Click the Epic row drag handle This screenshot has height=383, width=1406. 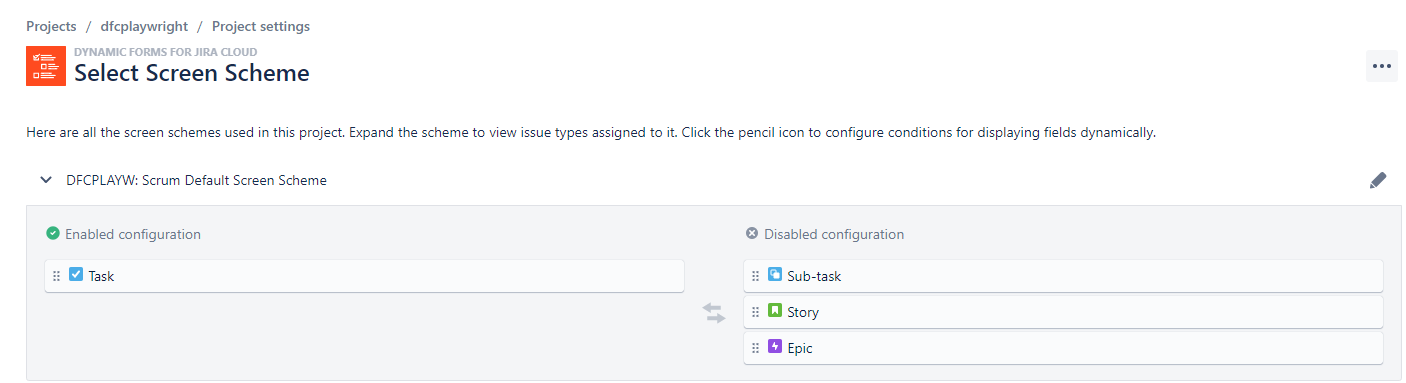click(x=756, y=348)
